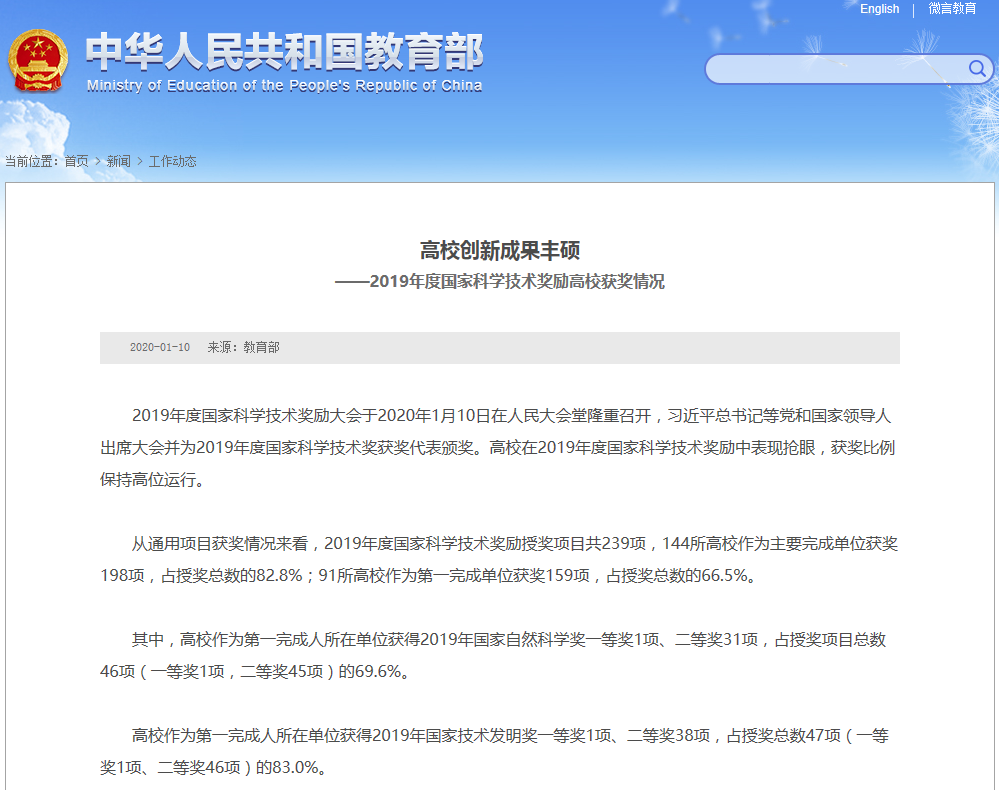Open 新闻 in the breadcrumb
Image resolution: width=999 pixels, height=790 pixels.
(119, 161)
